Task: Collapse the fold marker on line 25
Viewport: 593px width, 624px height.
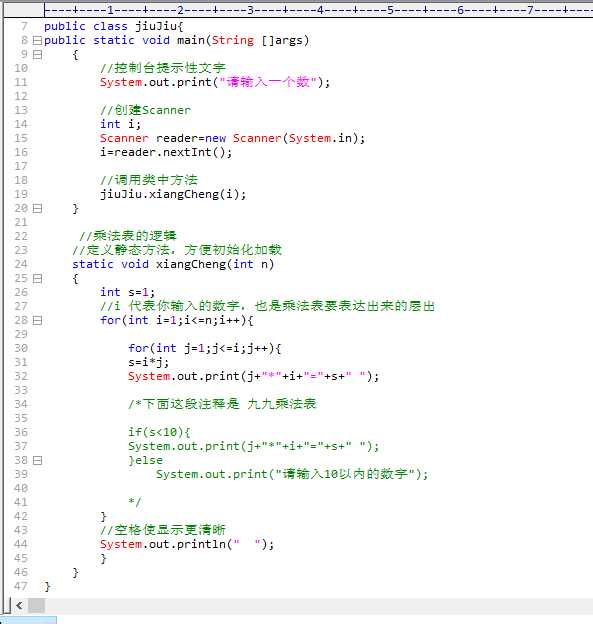Action: (x=37, y=278)
